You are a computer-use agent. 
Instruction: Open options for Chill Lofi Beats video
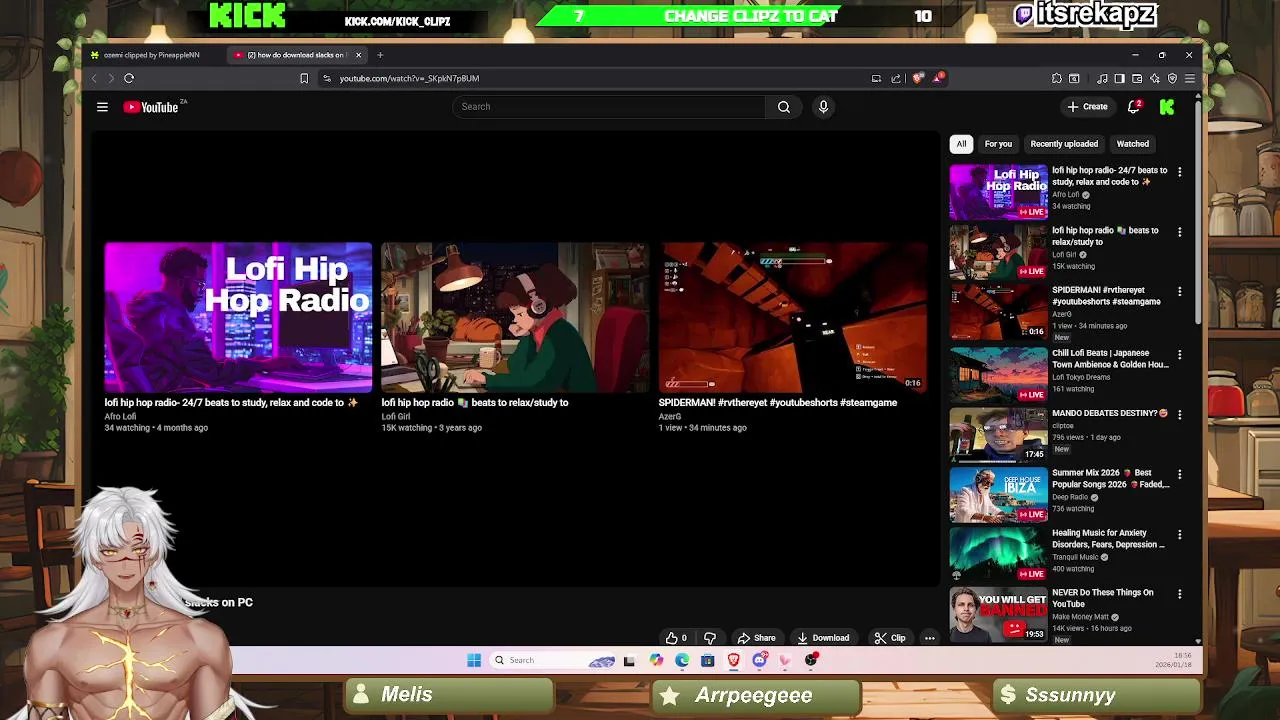coord(1179,354)
